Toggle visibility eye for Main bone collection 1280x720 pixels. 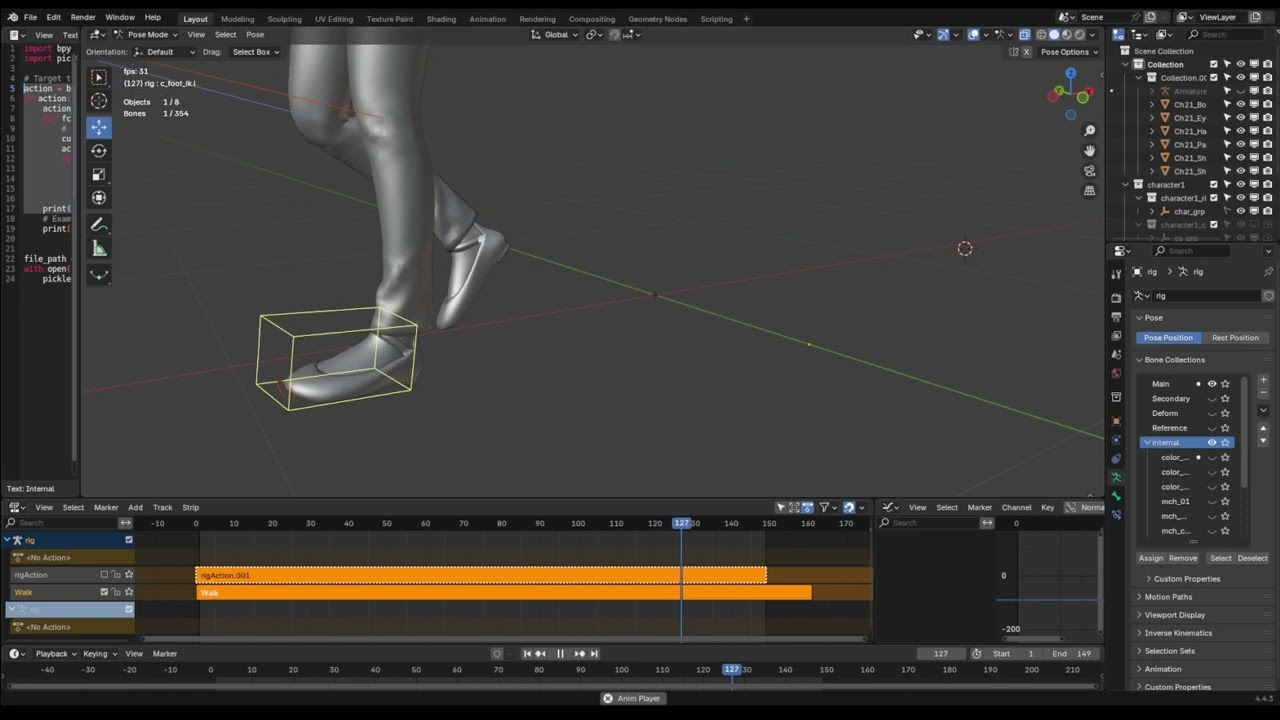pyautogui.click(x=1212, y=384)
